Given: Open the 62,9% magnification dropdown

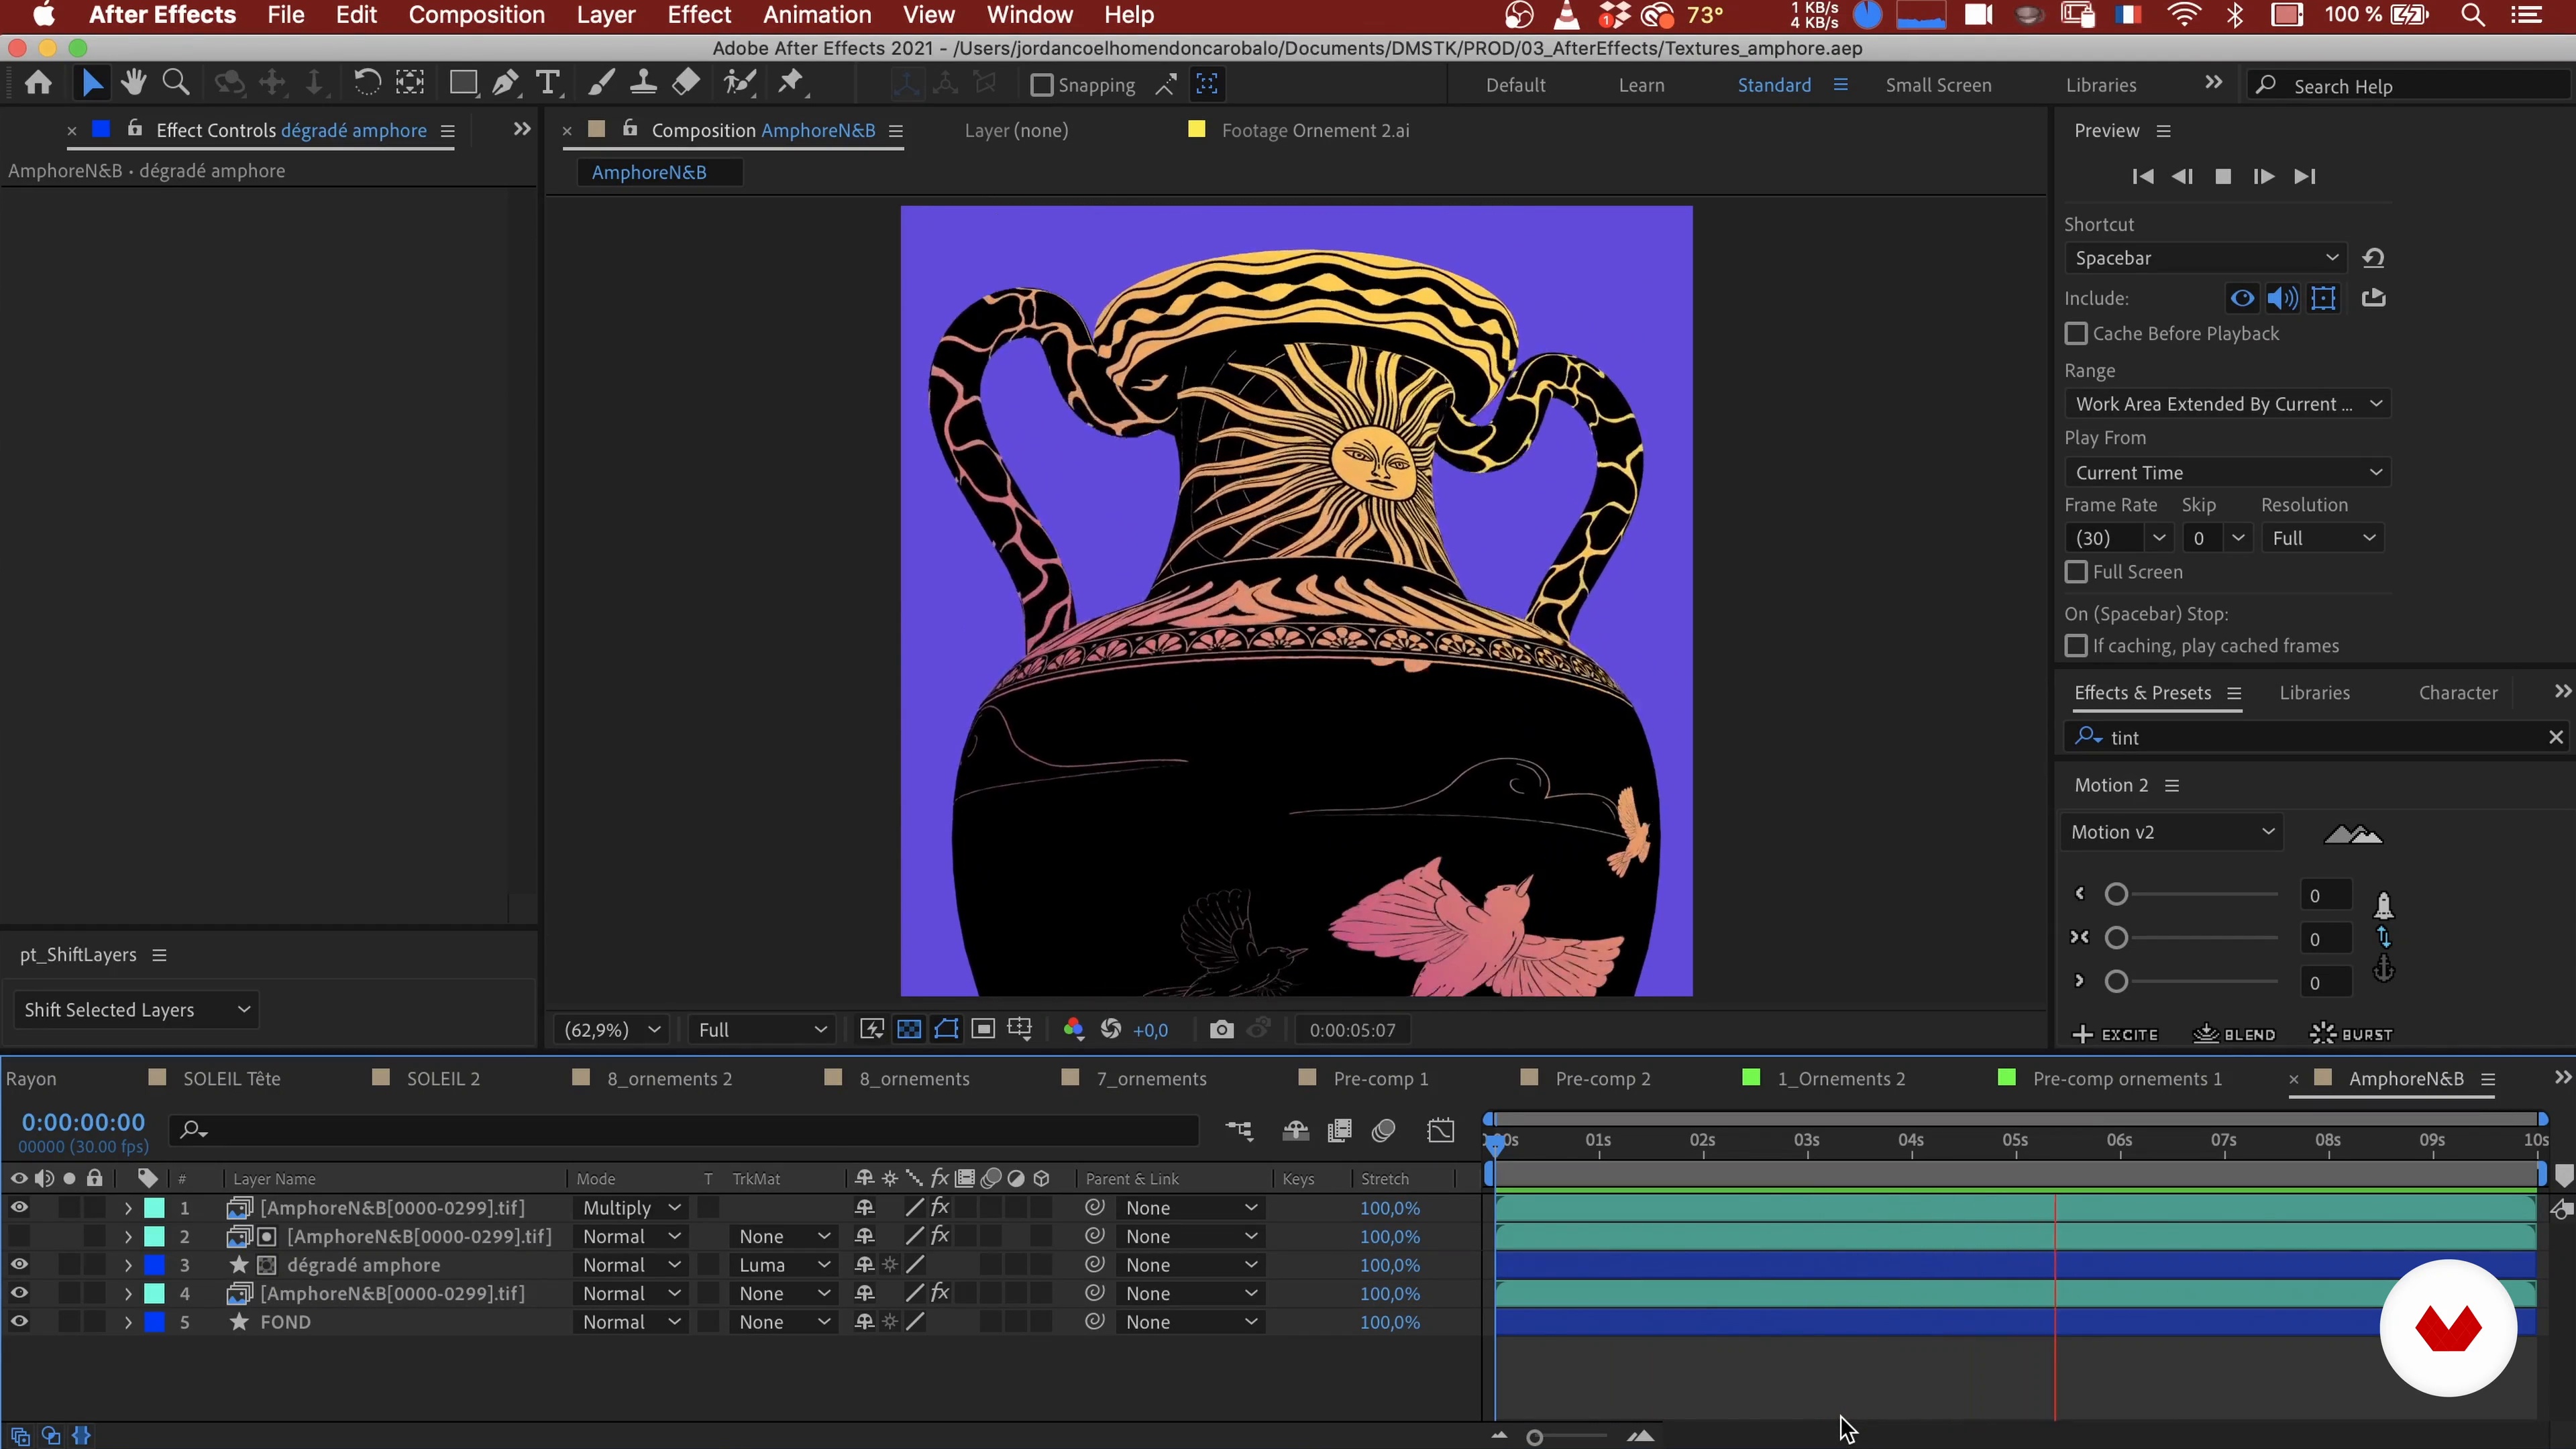Looking at the screenshot, I should [611, 1030].
